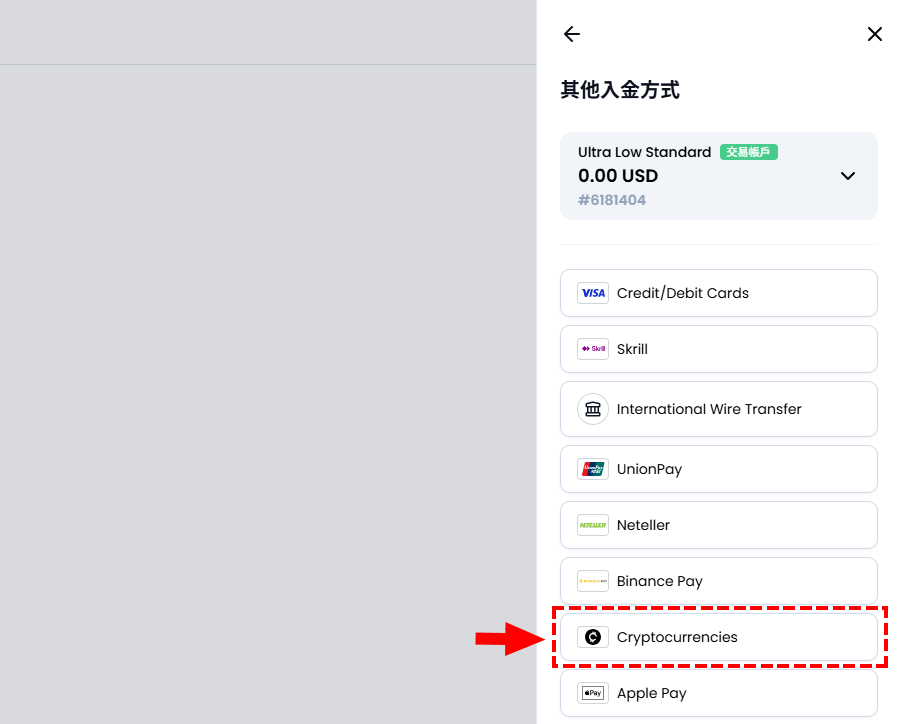Close the deposit methods panel
Viewport: 900px width, 724px height.
874,34
